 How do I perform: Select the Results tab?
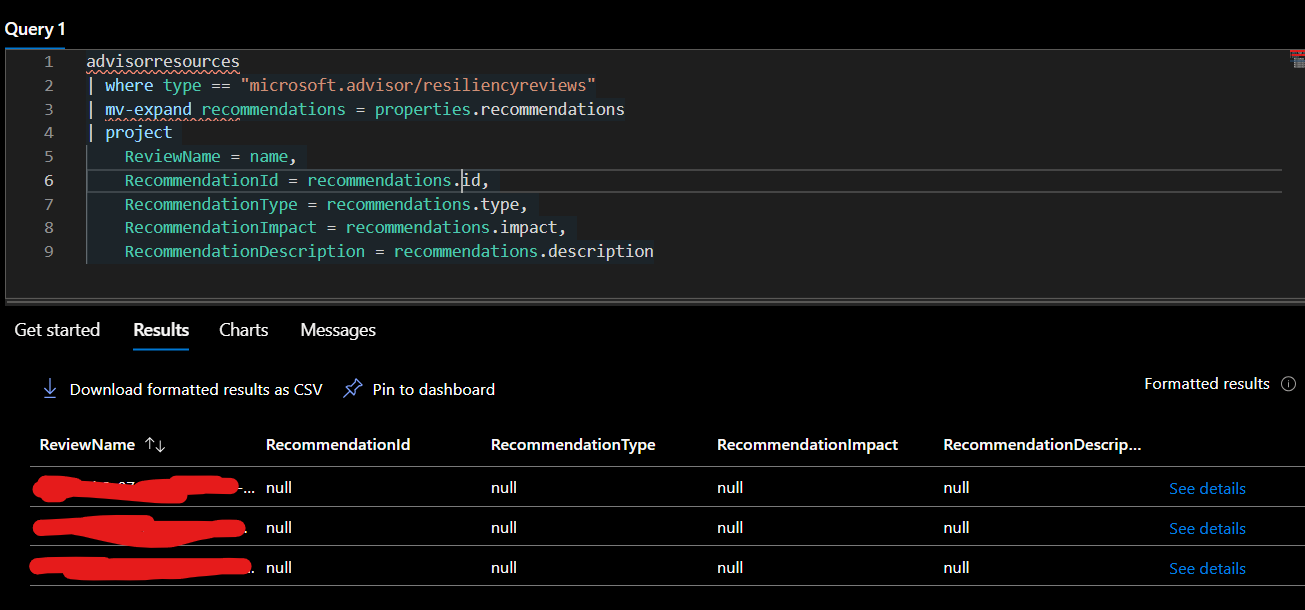[161, 330]
